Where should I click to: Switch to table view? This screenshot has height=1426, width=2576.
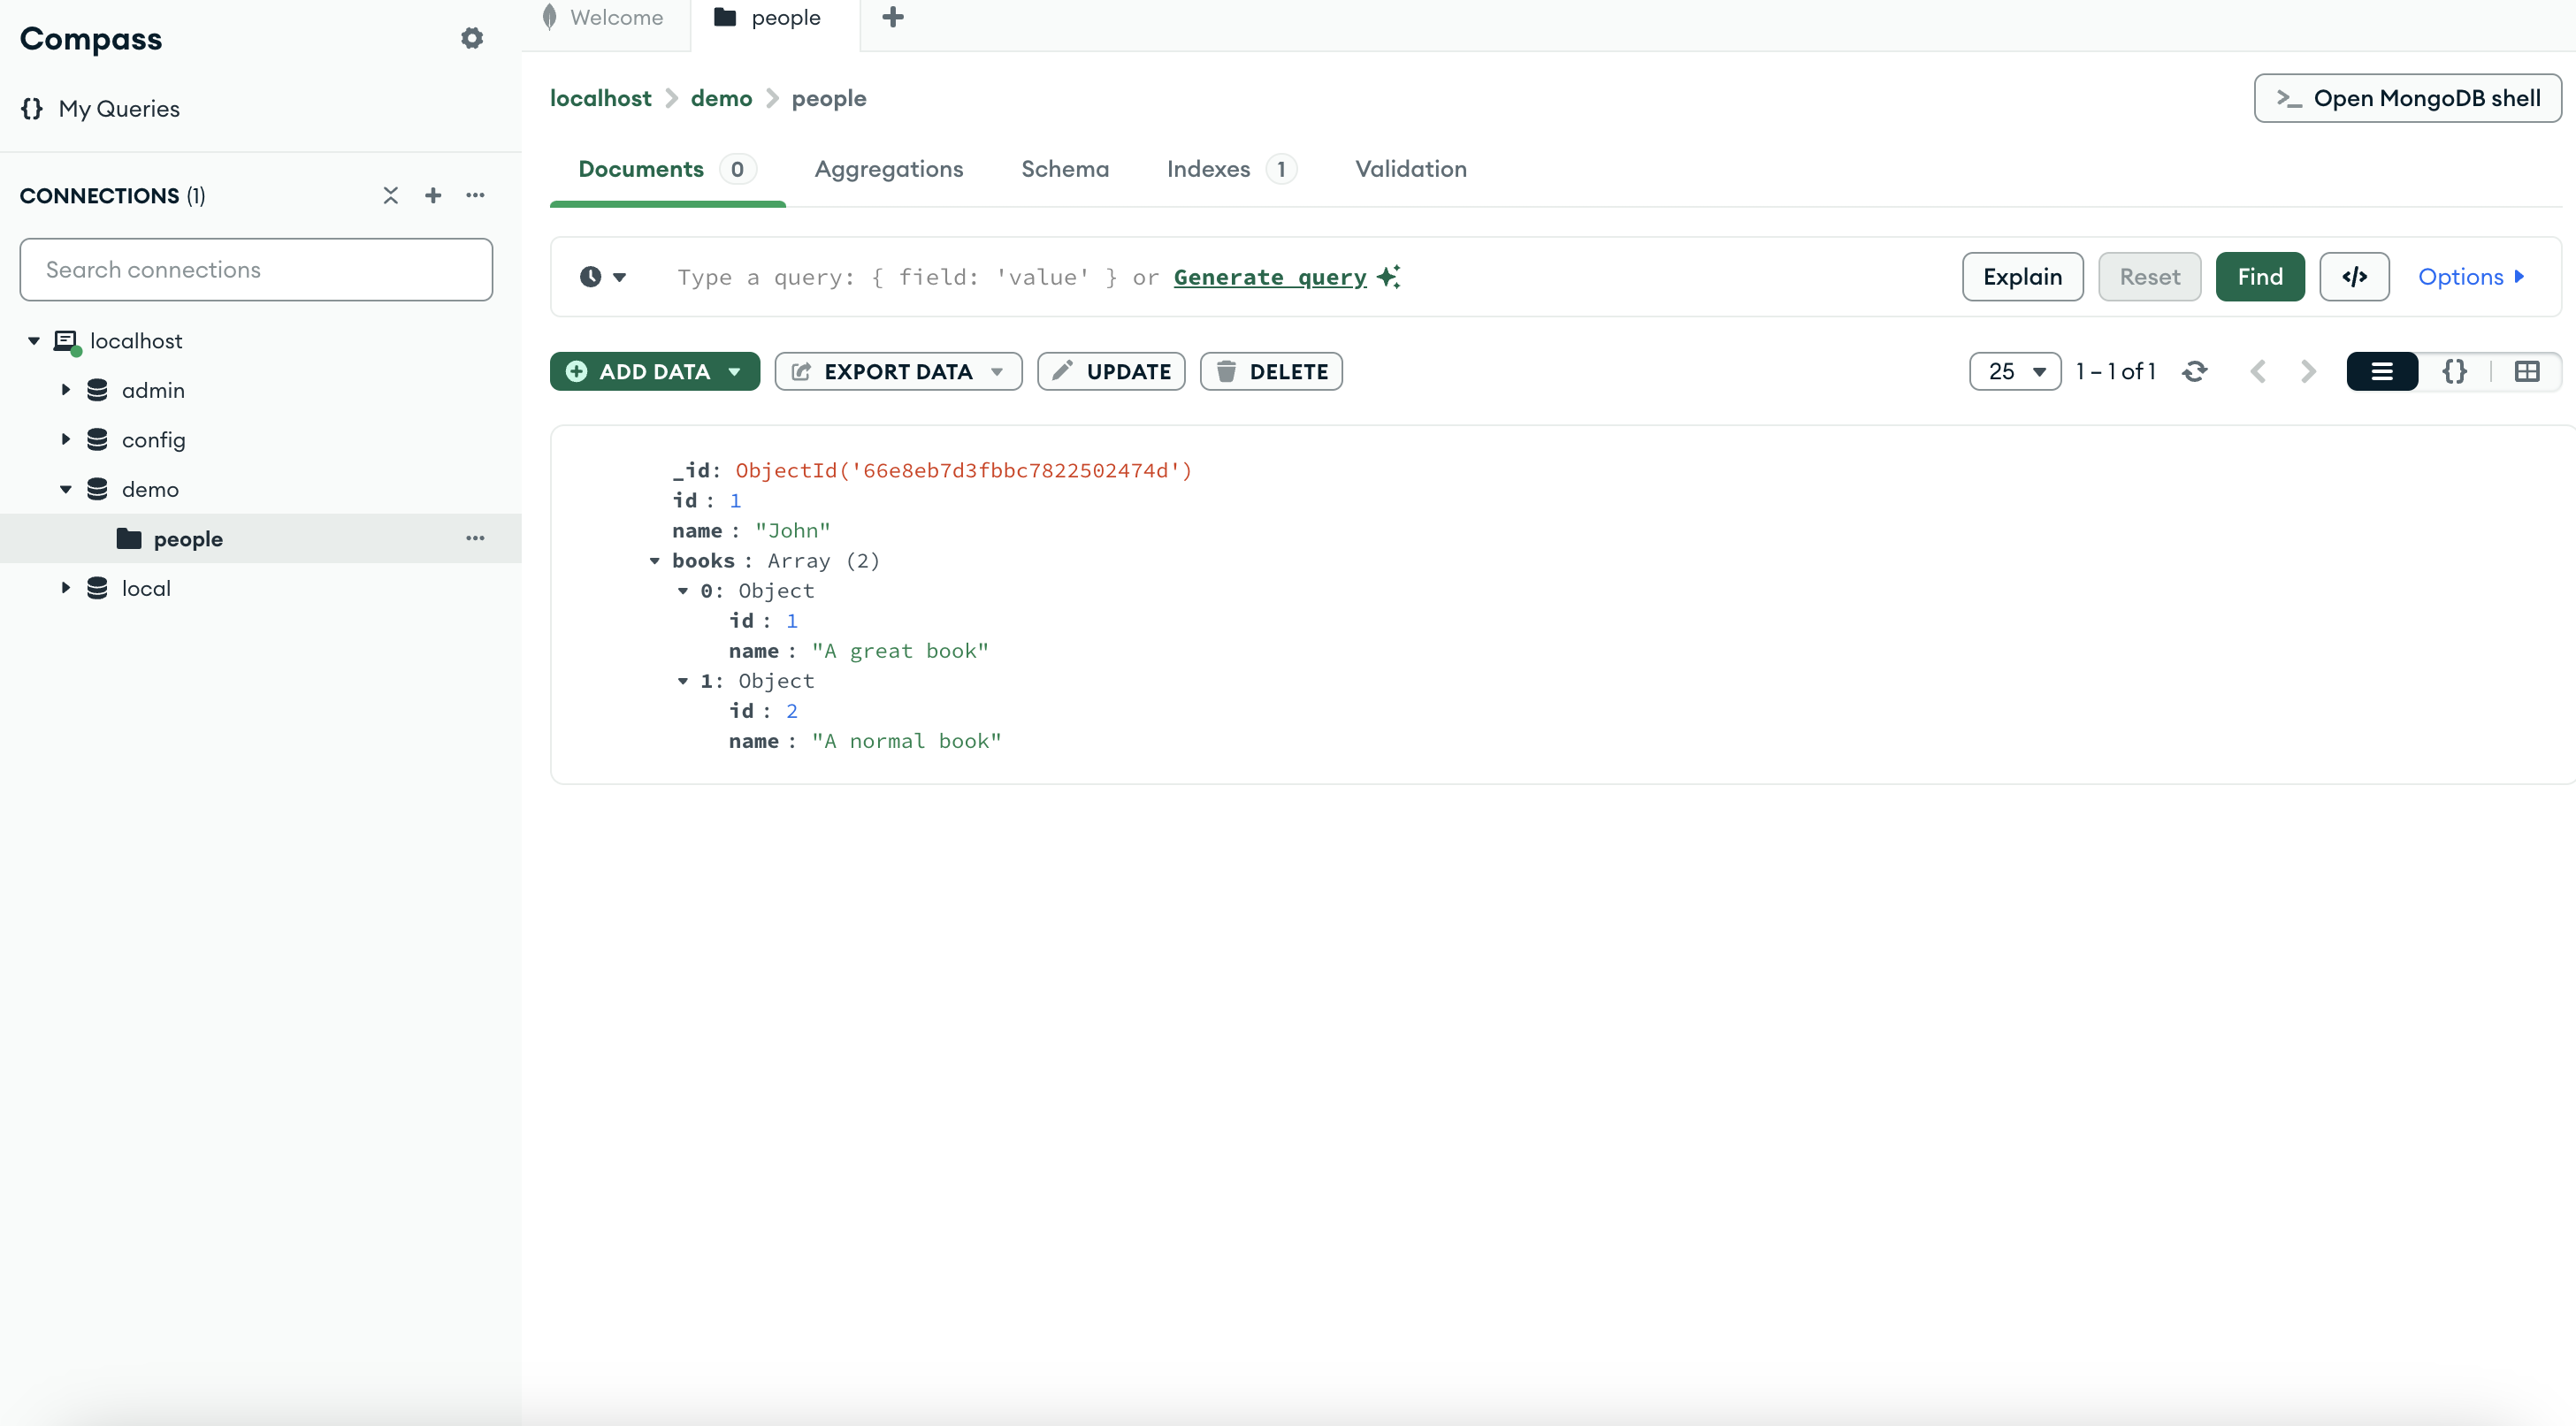(2527, 372)
